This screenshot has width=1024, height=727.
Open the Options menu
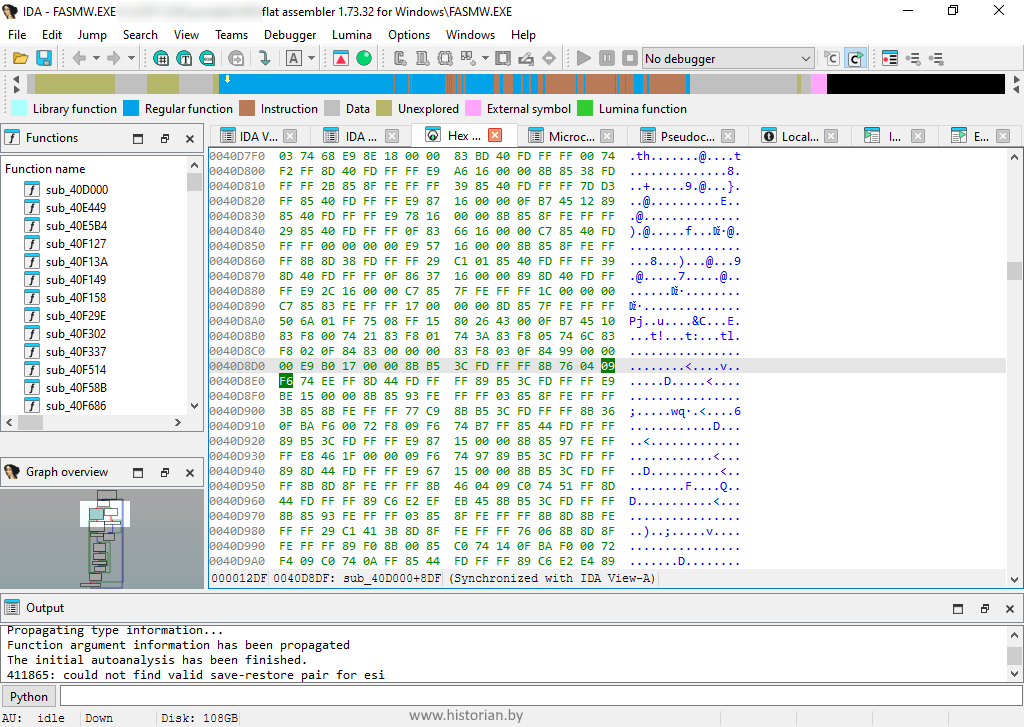pyautogui.click(x=409, y=35)
